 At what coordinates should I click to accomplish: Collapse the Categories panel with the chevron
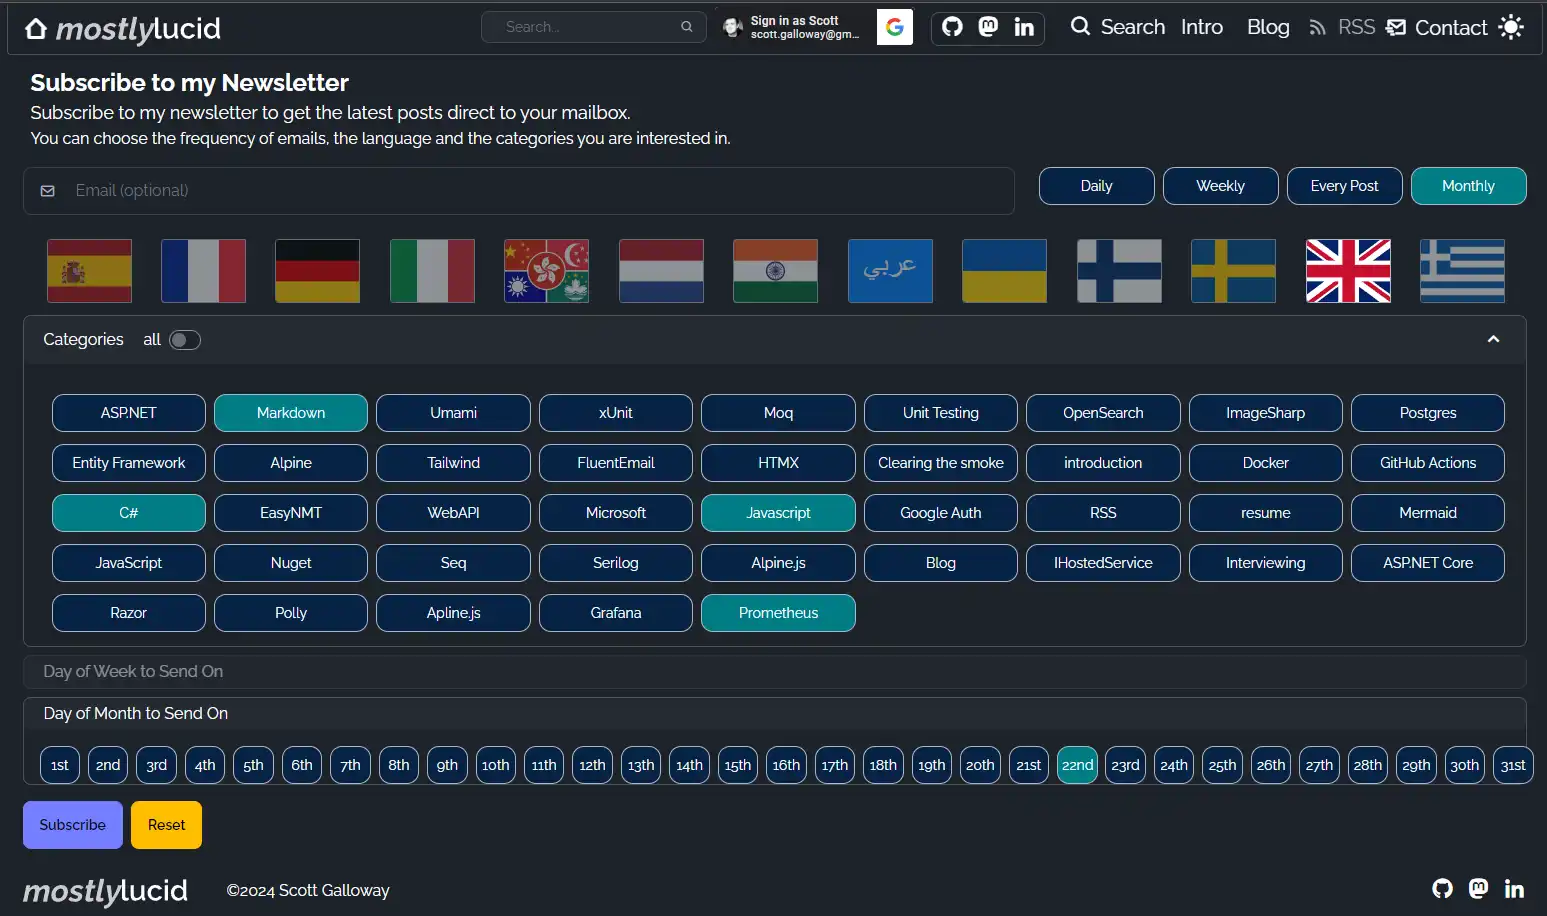point(1493,340)
